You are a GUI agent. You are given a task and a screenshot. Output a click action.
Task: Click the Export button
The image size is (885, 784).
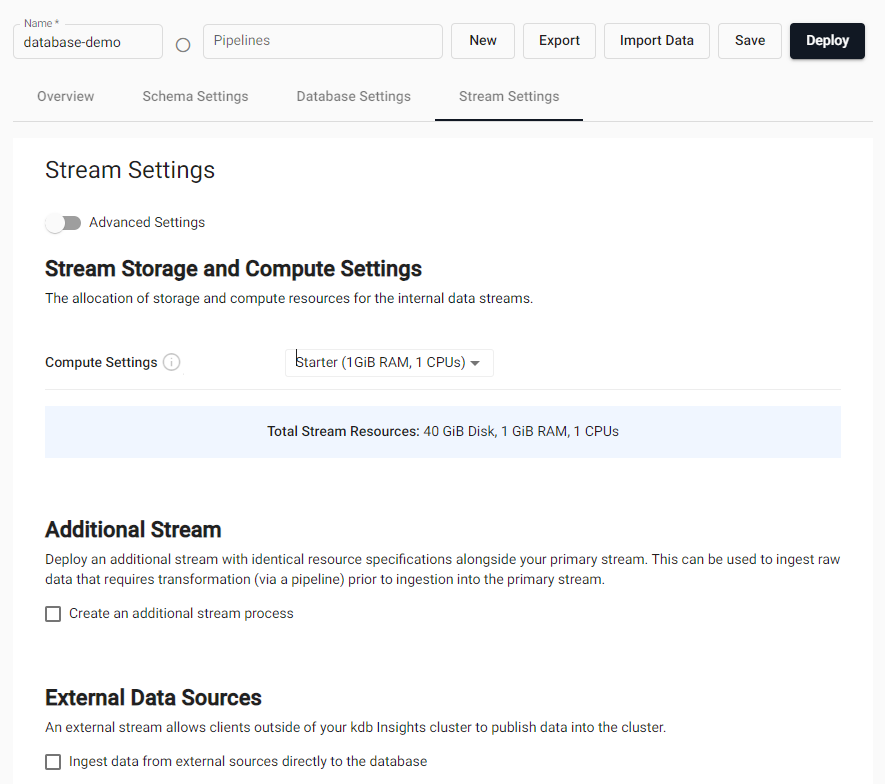pyautogui.click(x=559, y=41)
